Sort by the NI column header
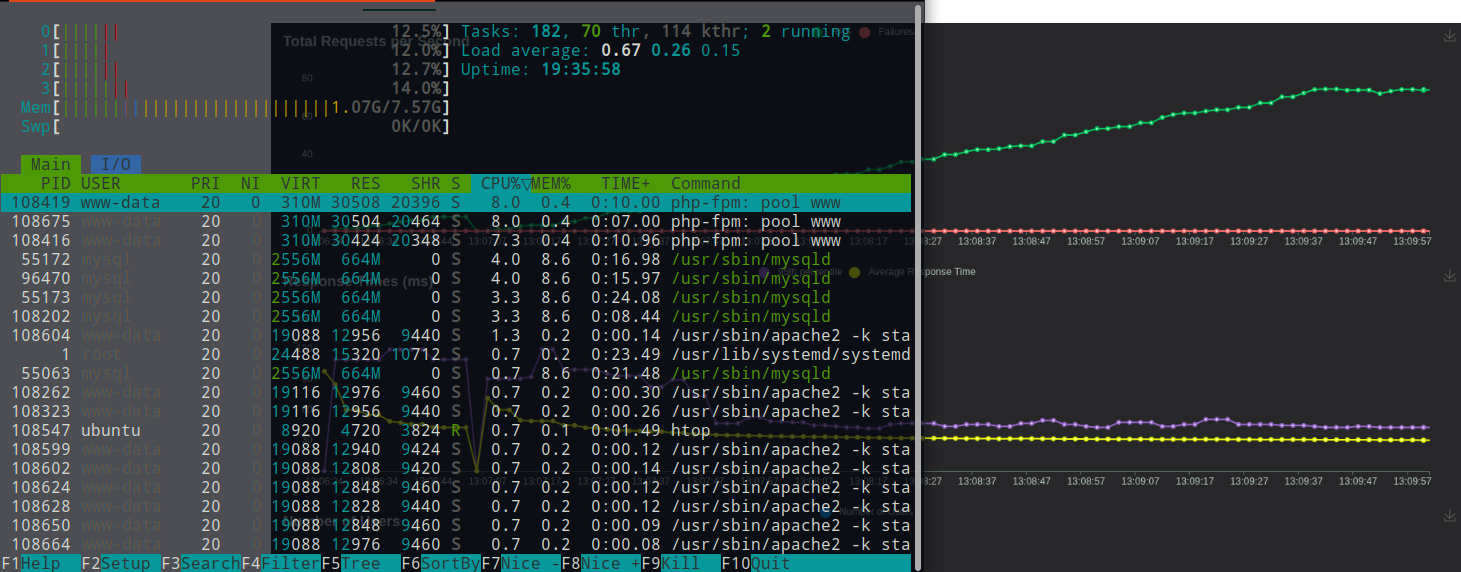 tap(251, 184)
